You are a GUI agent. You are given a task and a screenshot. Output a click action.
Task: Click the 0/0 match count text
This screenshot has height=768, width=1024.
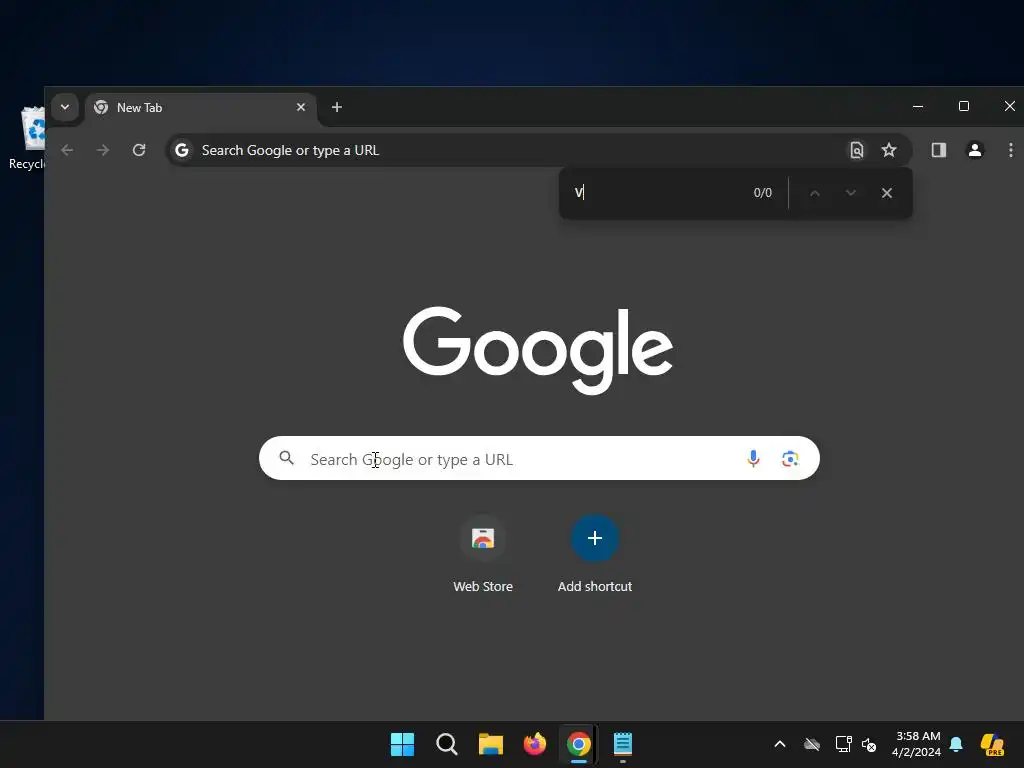(x=762, y=193)
